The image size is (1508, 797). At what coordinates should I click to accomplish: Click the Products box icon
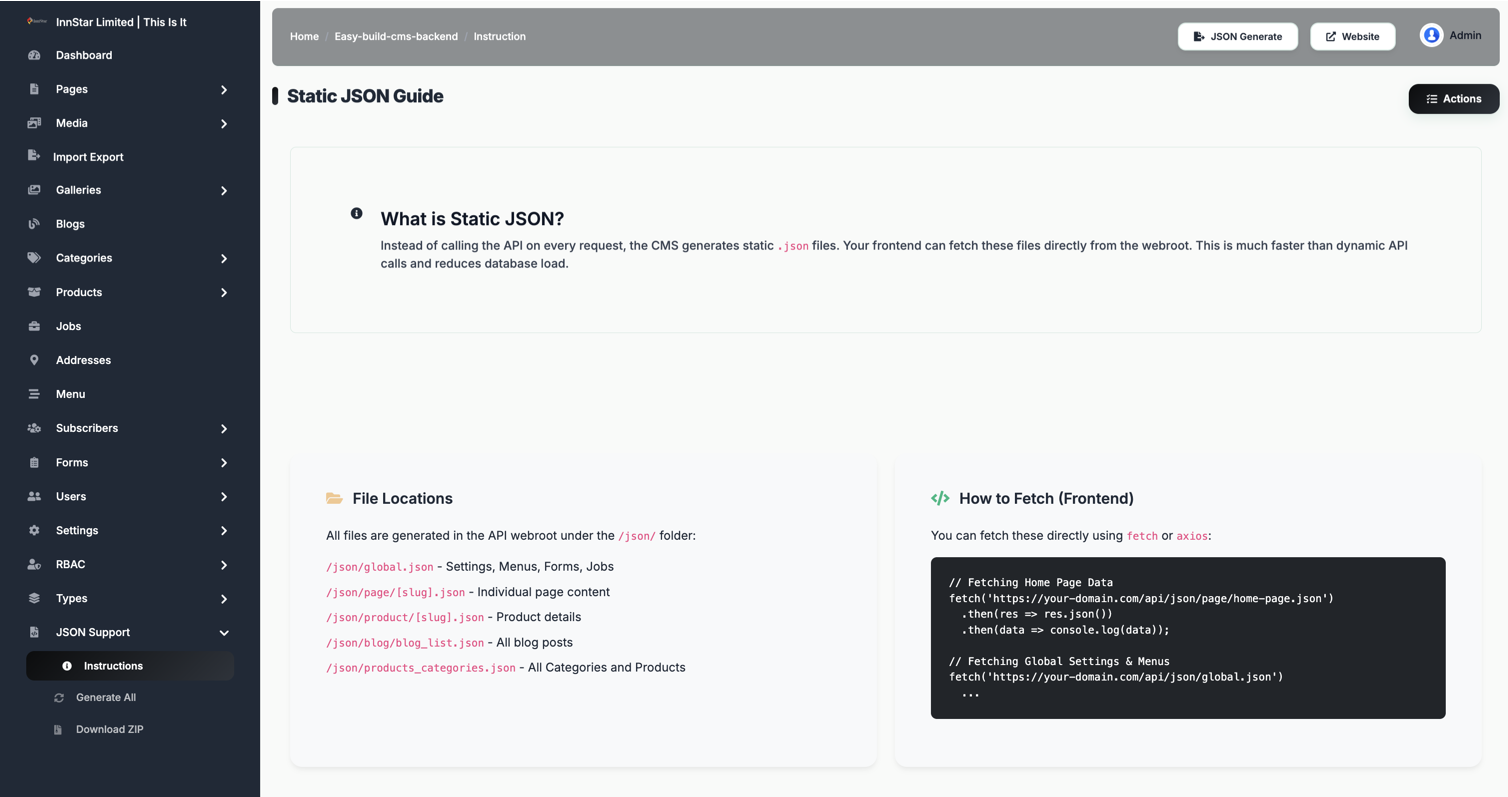[x=34, y=292]
